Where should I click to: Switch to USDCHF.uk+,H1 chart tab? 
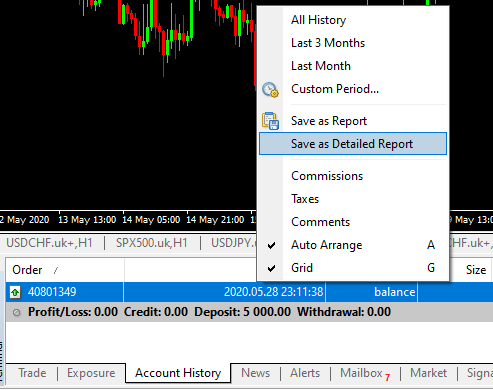point(49,243)
